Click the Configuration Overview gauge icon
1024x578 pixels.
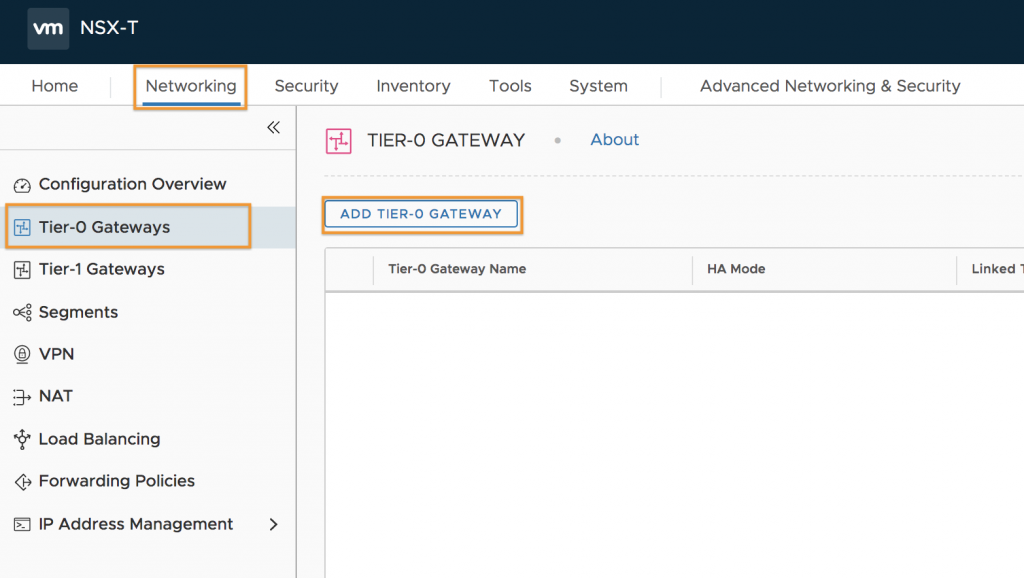[x=22, y=185]
